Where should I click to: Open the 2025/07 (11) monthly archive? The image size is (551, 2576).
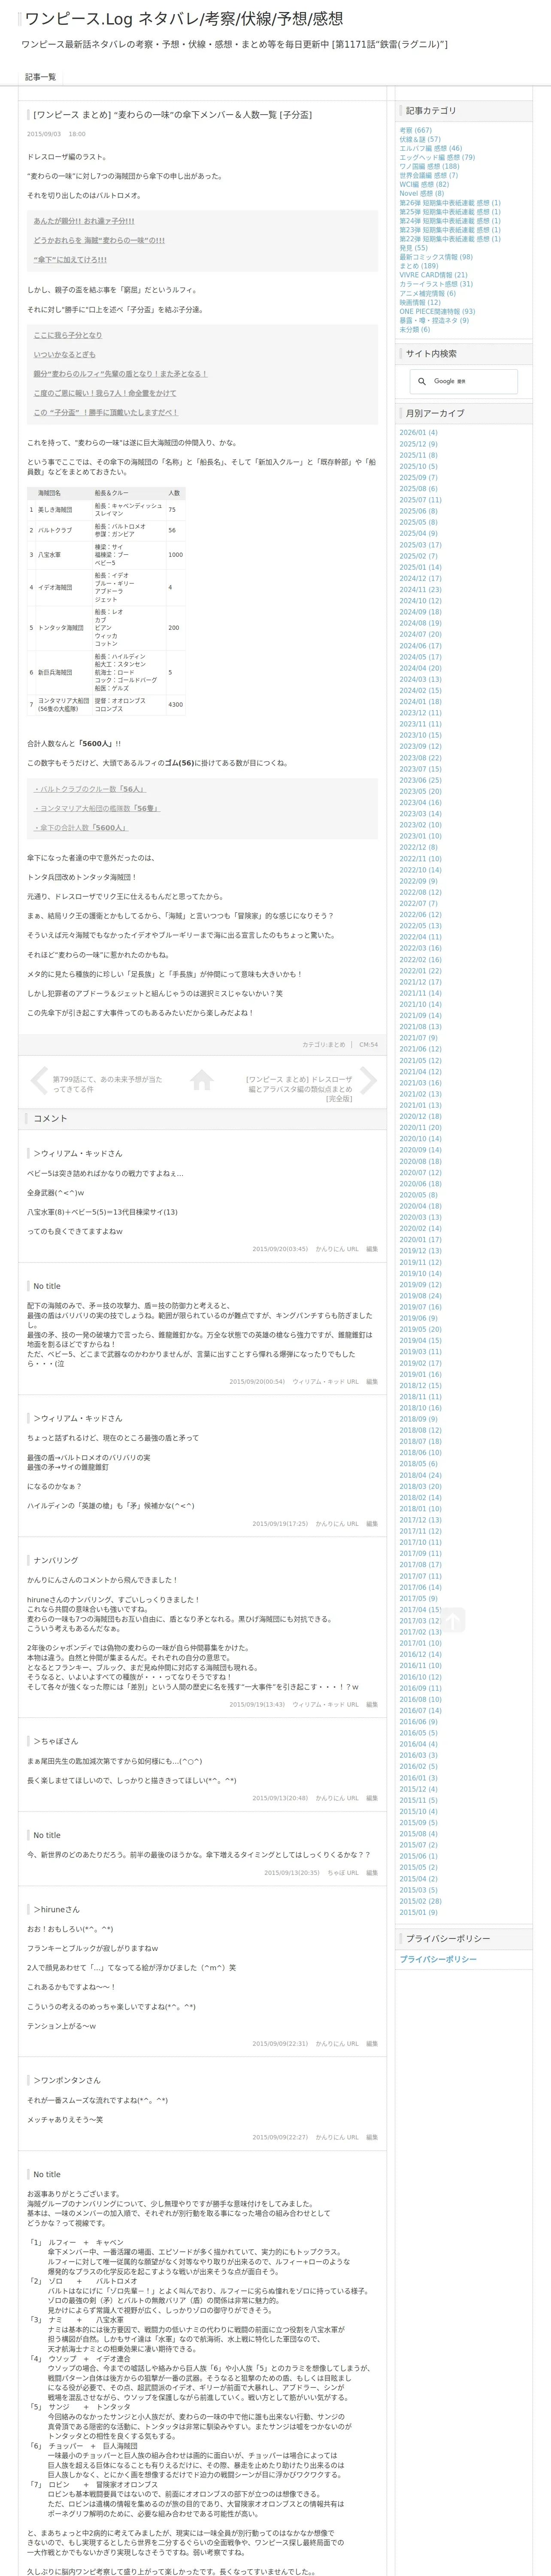tap(420, 500)
